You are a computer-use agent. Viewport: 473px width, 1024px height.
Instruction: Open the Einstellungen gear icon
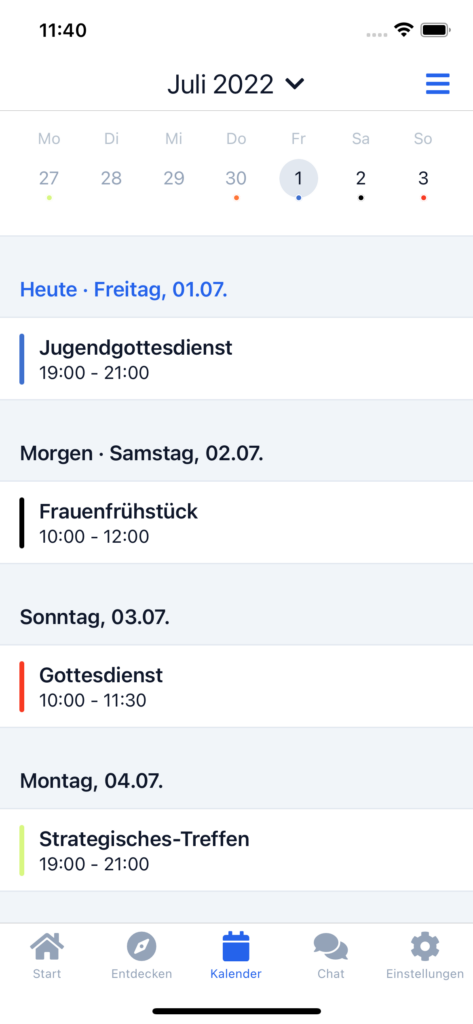click(x=425, y=946)
